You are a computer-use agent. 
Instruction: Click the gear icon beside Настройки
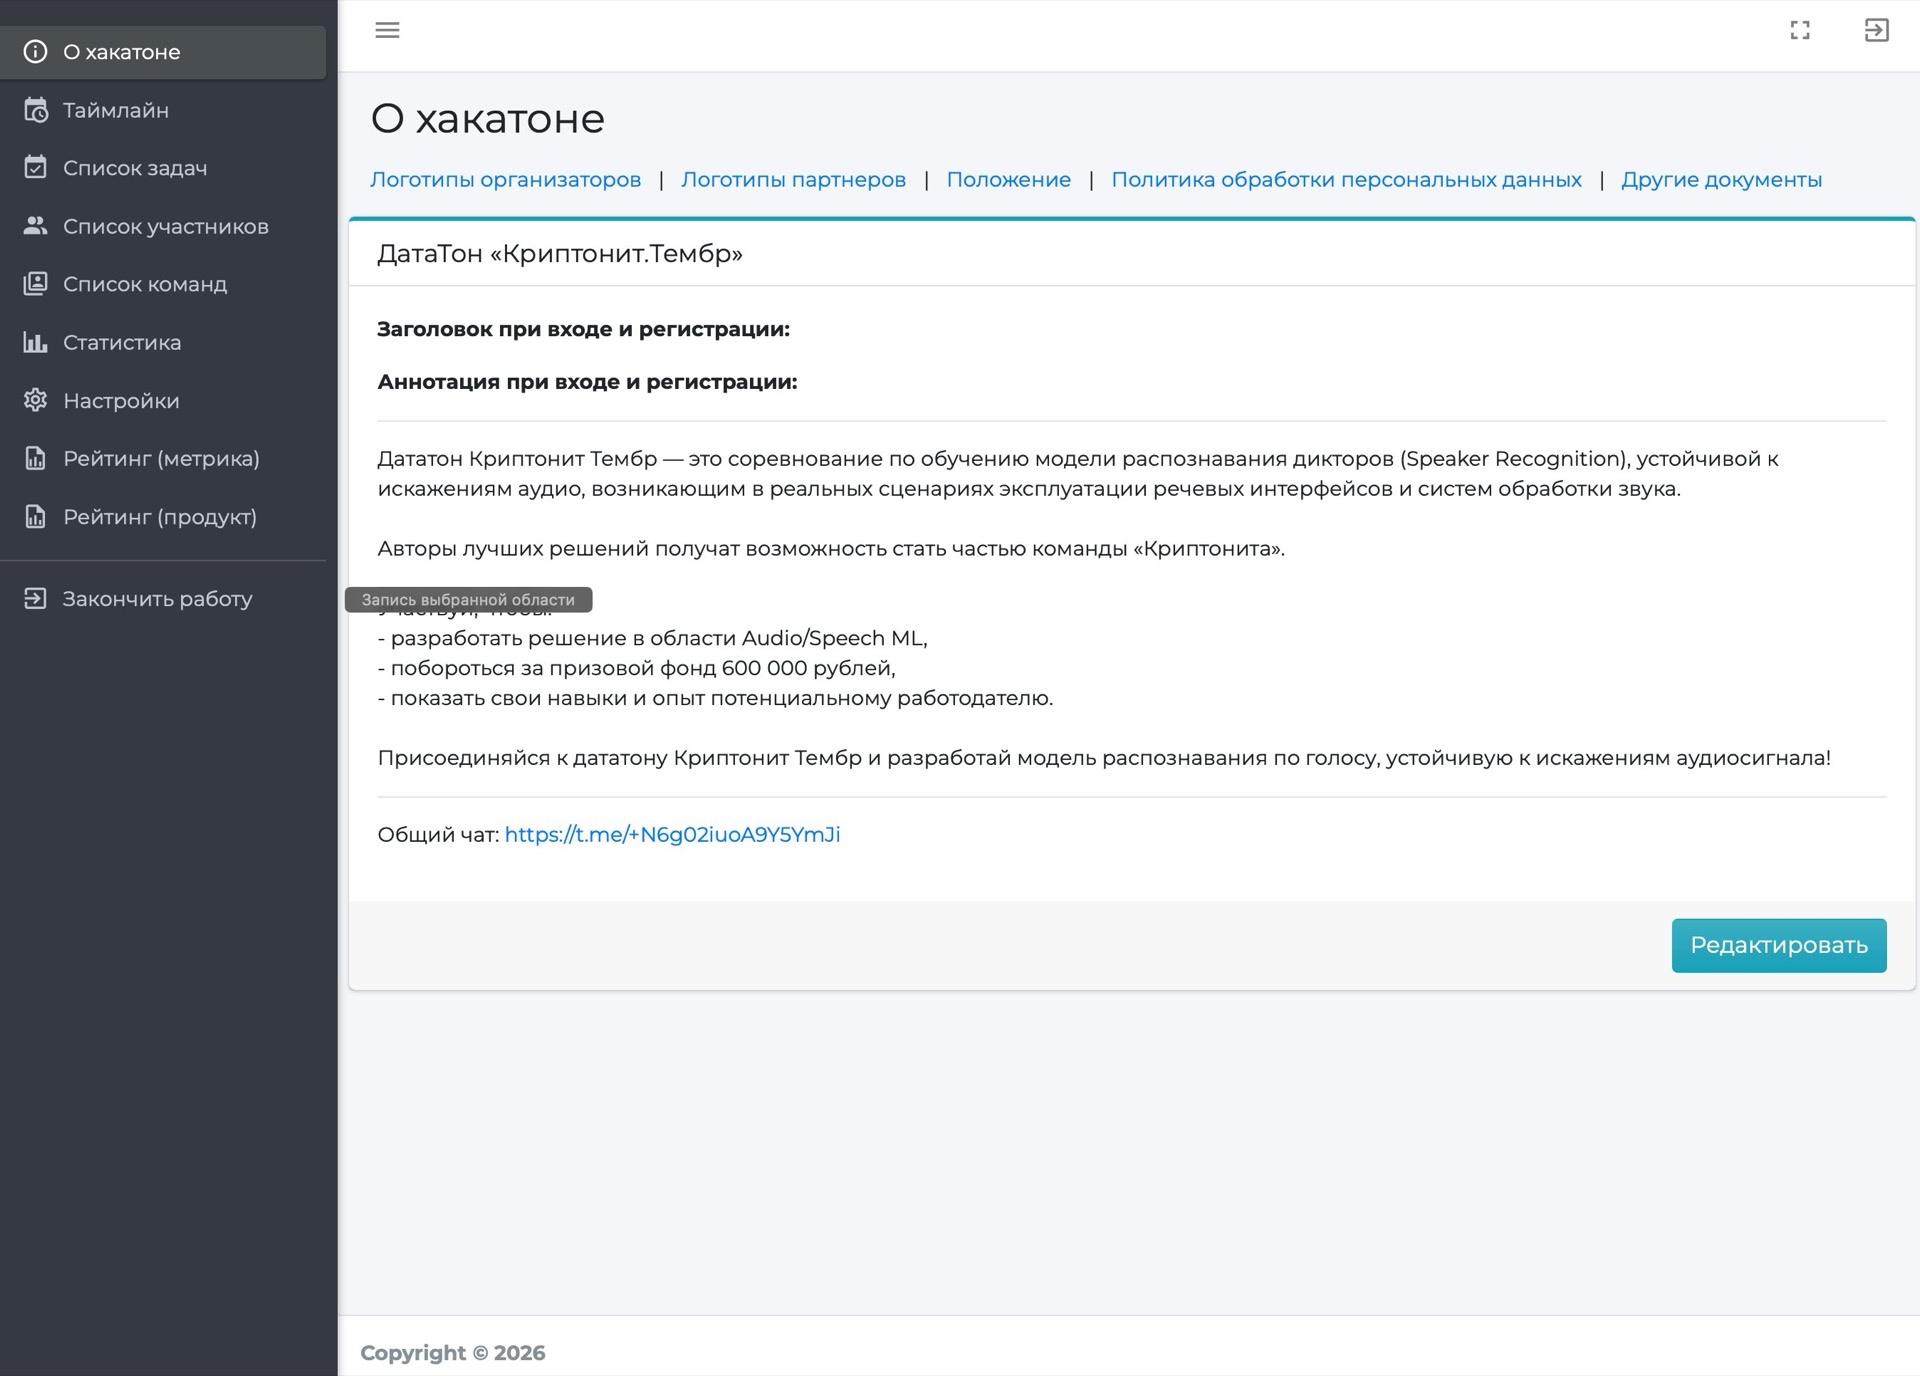[x=35, y=400]
